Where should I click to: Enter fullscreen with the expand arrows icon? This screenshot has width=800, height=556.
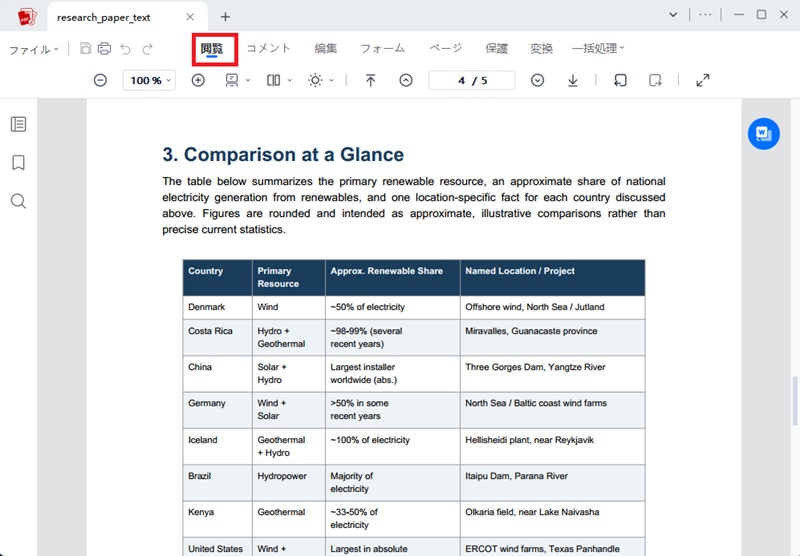tap(703, 80)
